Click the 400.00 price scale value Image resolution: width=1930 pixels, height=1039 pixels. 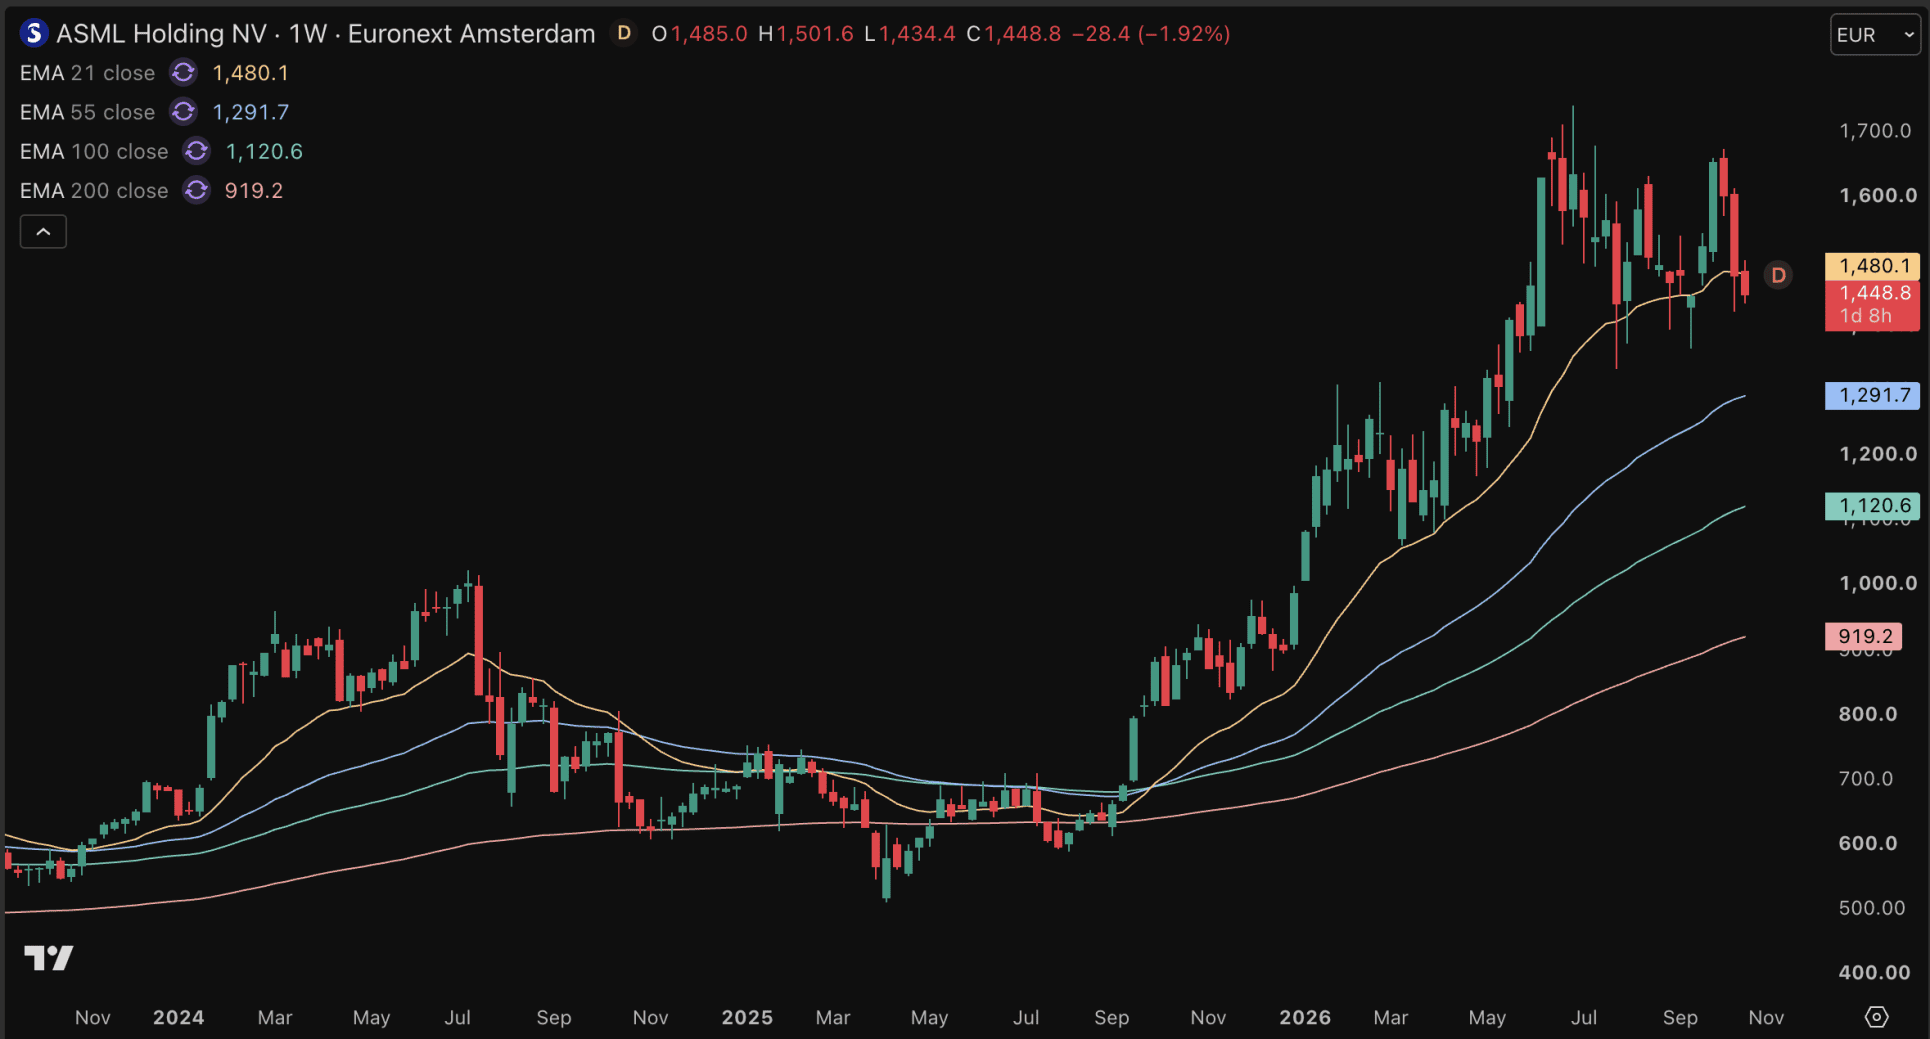click(1874, 972)
